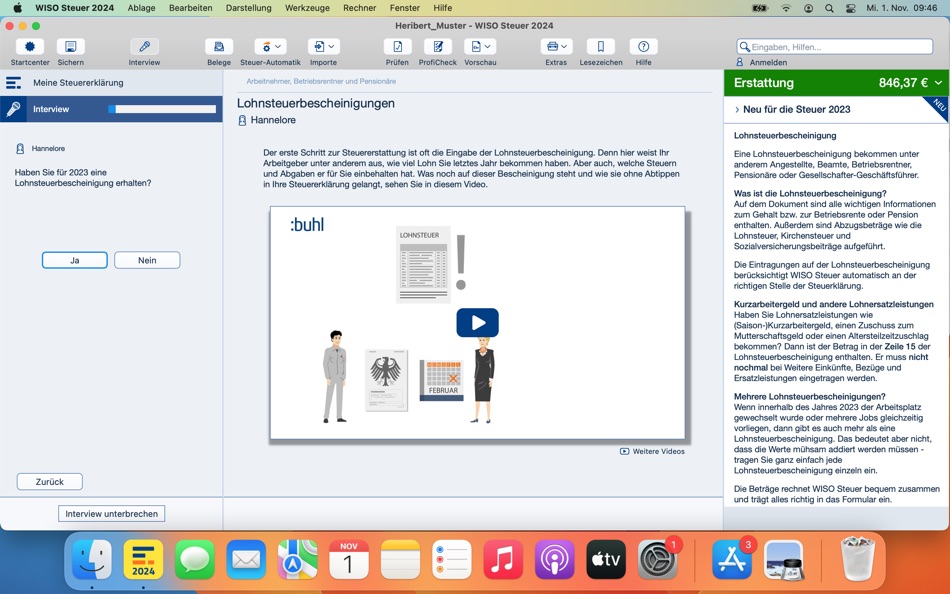Click the Interview progress bar
The width and height of the screenshot is (950, 594).
click(162, 109)
